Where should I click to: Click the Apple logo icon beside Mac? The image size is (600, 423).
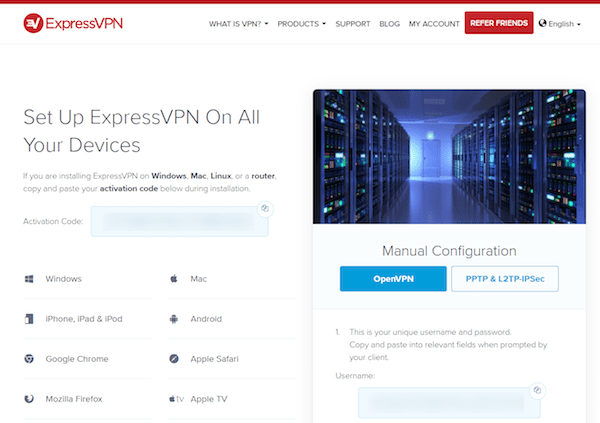coord(174,279)
